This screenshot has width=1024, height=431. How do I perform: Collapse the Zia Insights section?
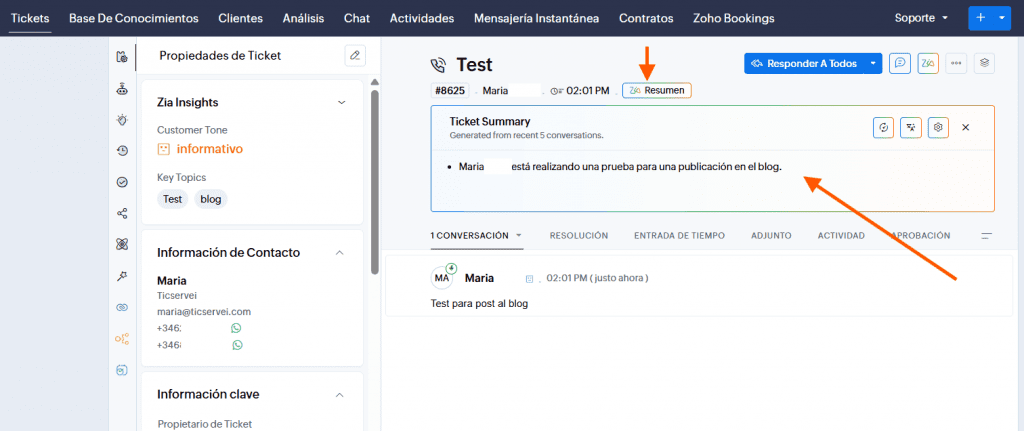[x=341, y=102]
